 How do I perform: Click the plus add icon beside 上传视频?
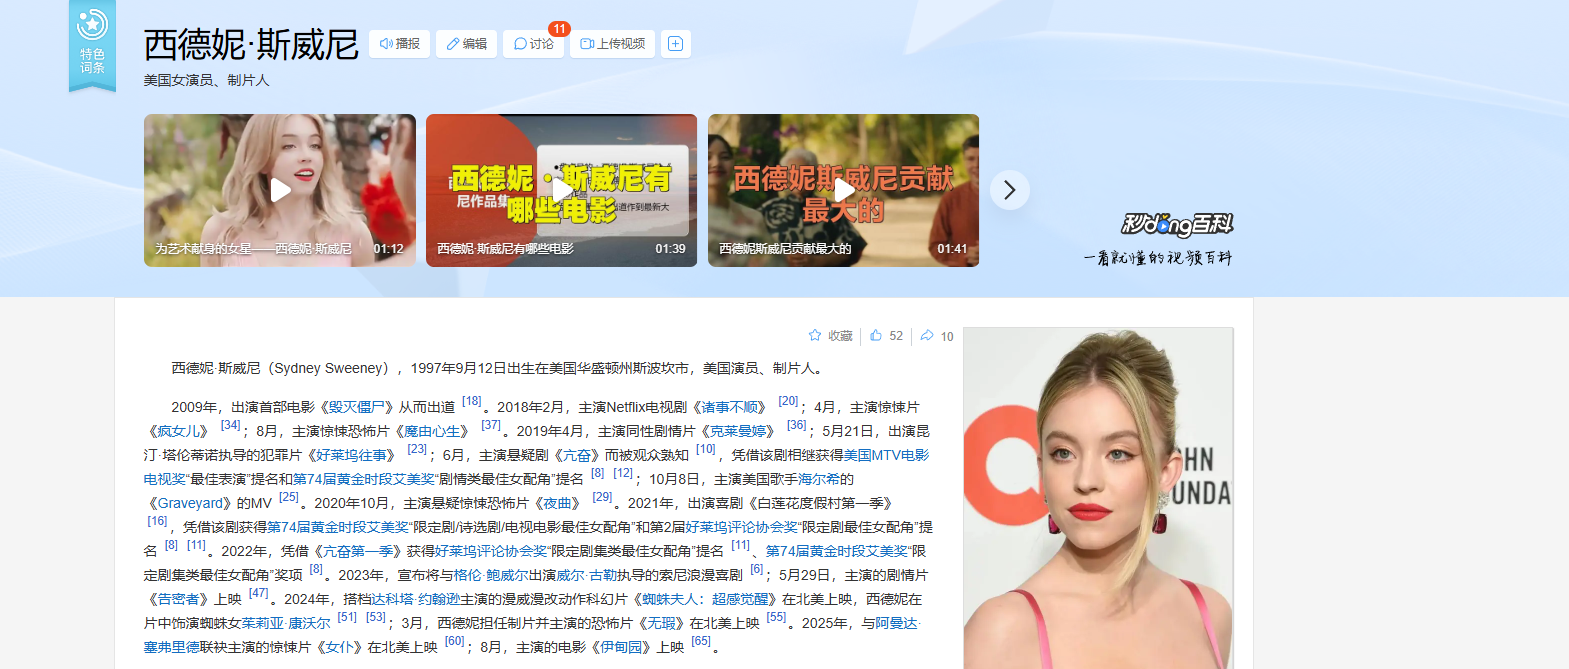coord(676,44)
